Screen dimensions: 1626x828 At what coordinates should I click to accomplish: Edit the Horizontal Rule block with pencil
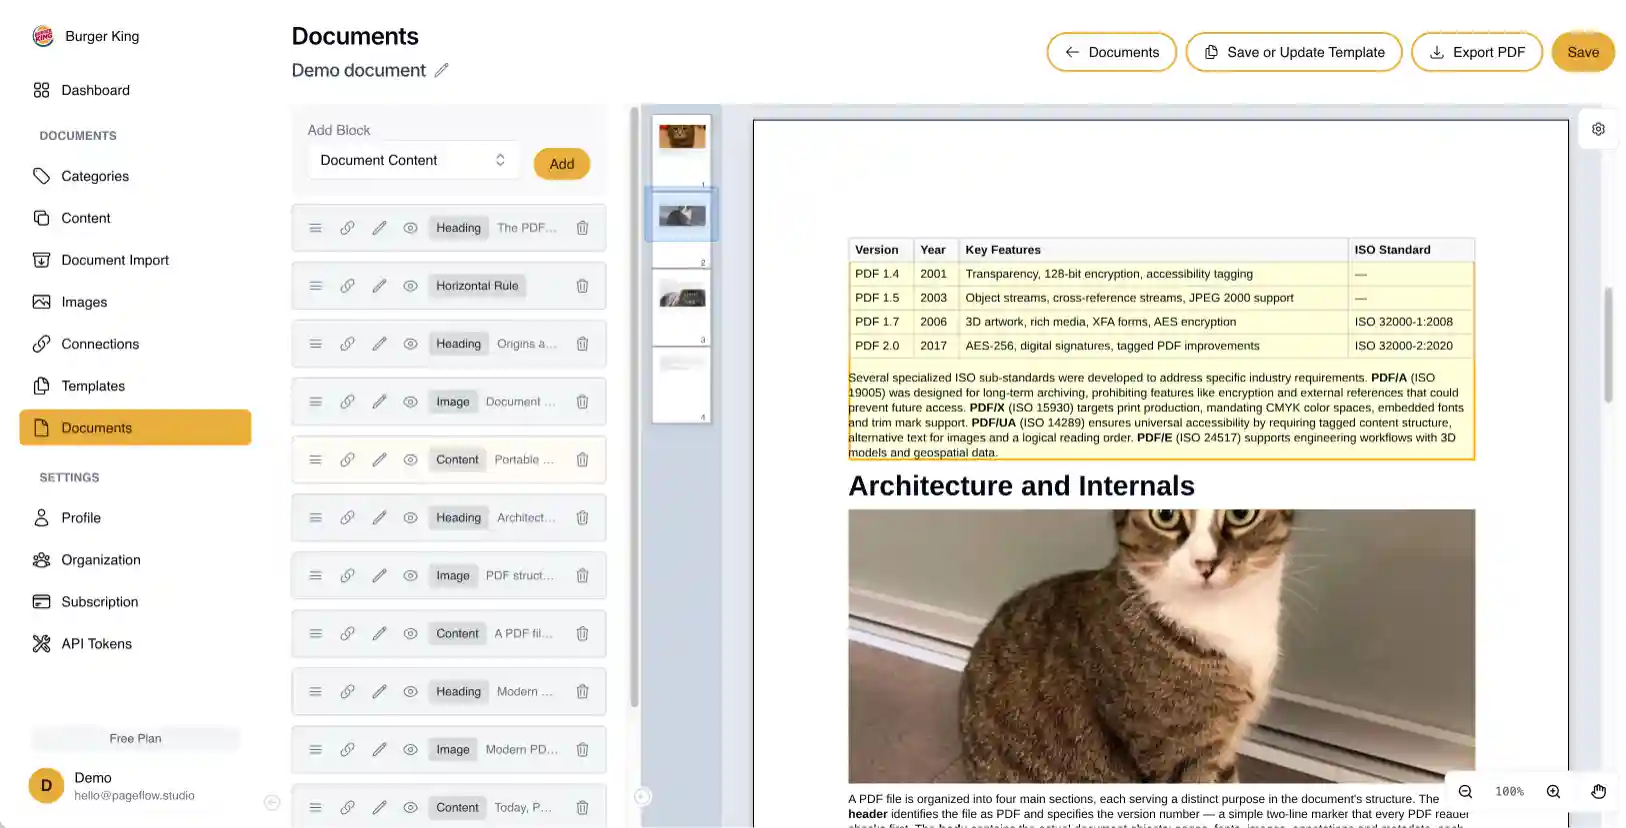click(x=379, y=286)
